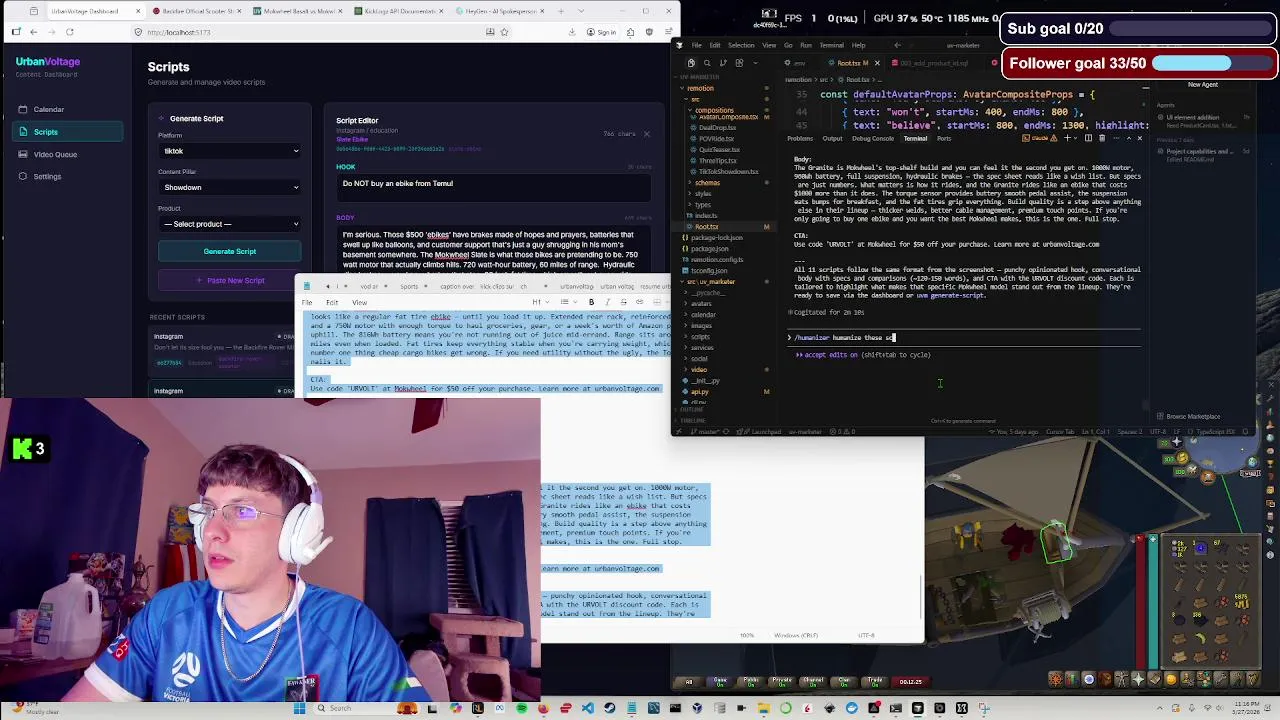The image size is (1280, 720).
Task: Open Notepad File menu
Action: pos(307,302)
